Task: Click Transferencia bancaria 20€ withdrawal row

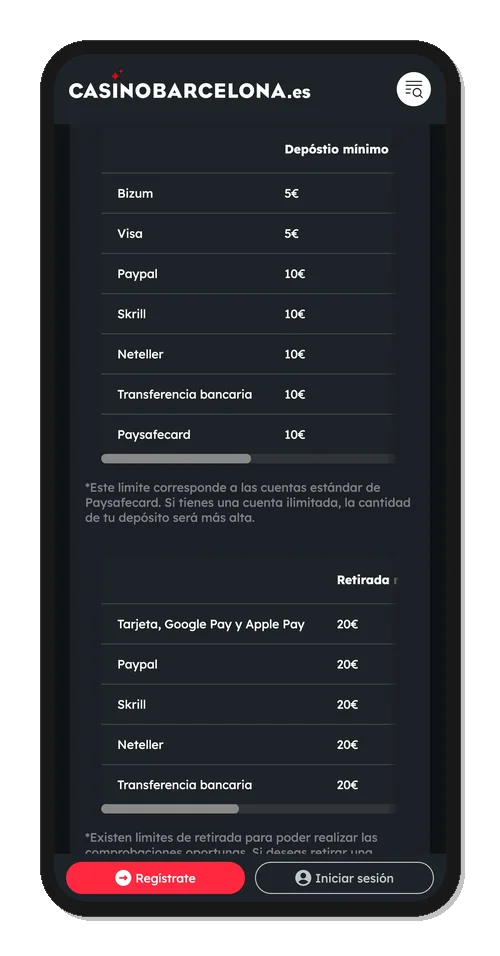Action: point(248,785)
